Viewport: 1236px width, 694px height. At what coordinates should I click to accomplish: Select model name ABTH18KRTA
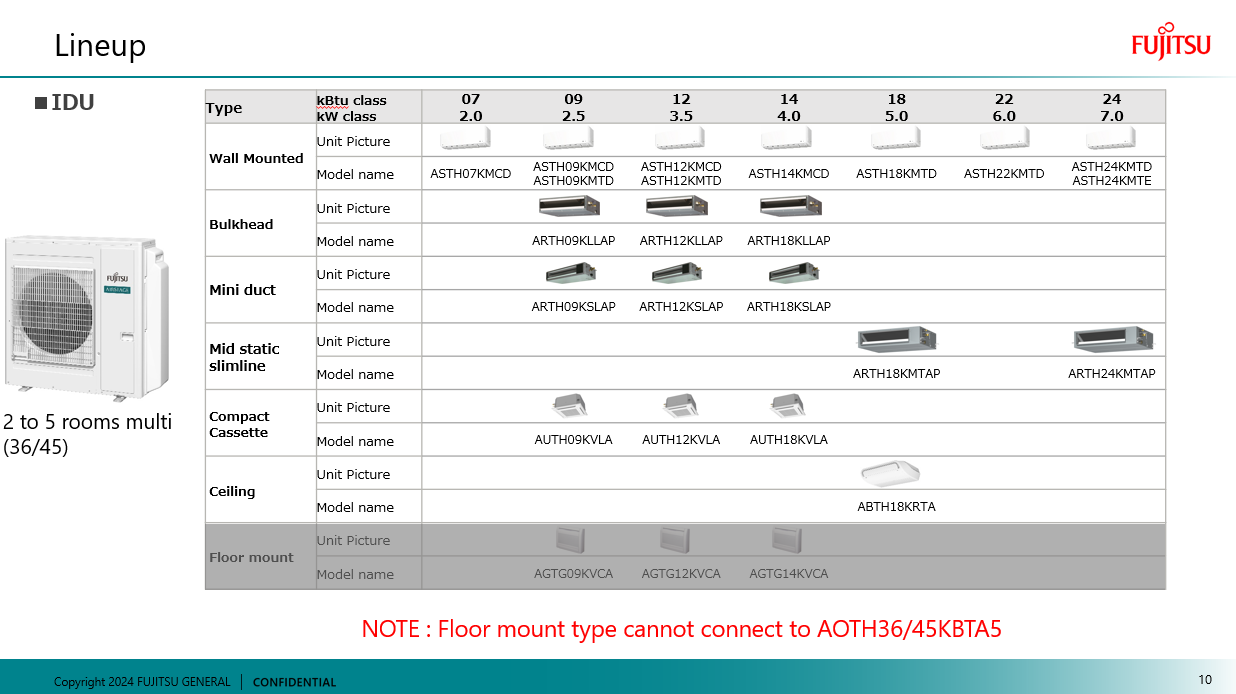(x=897, y=507)
